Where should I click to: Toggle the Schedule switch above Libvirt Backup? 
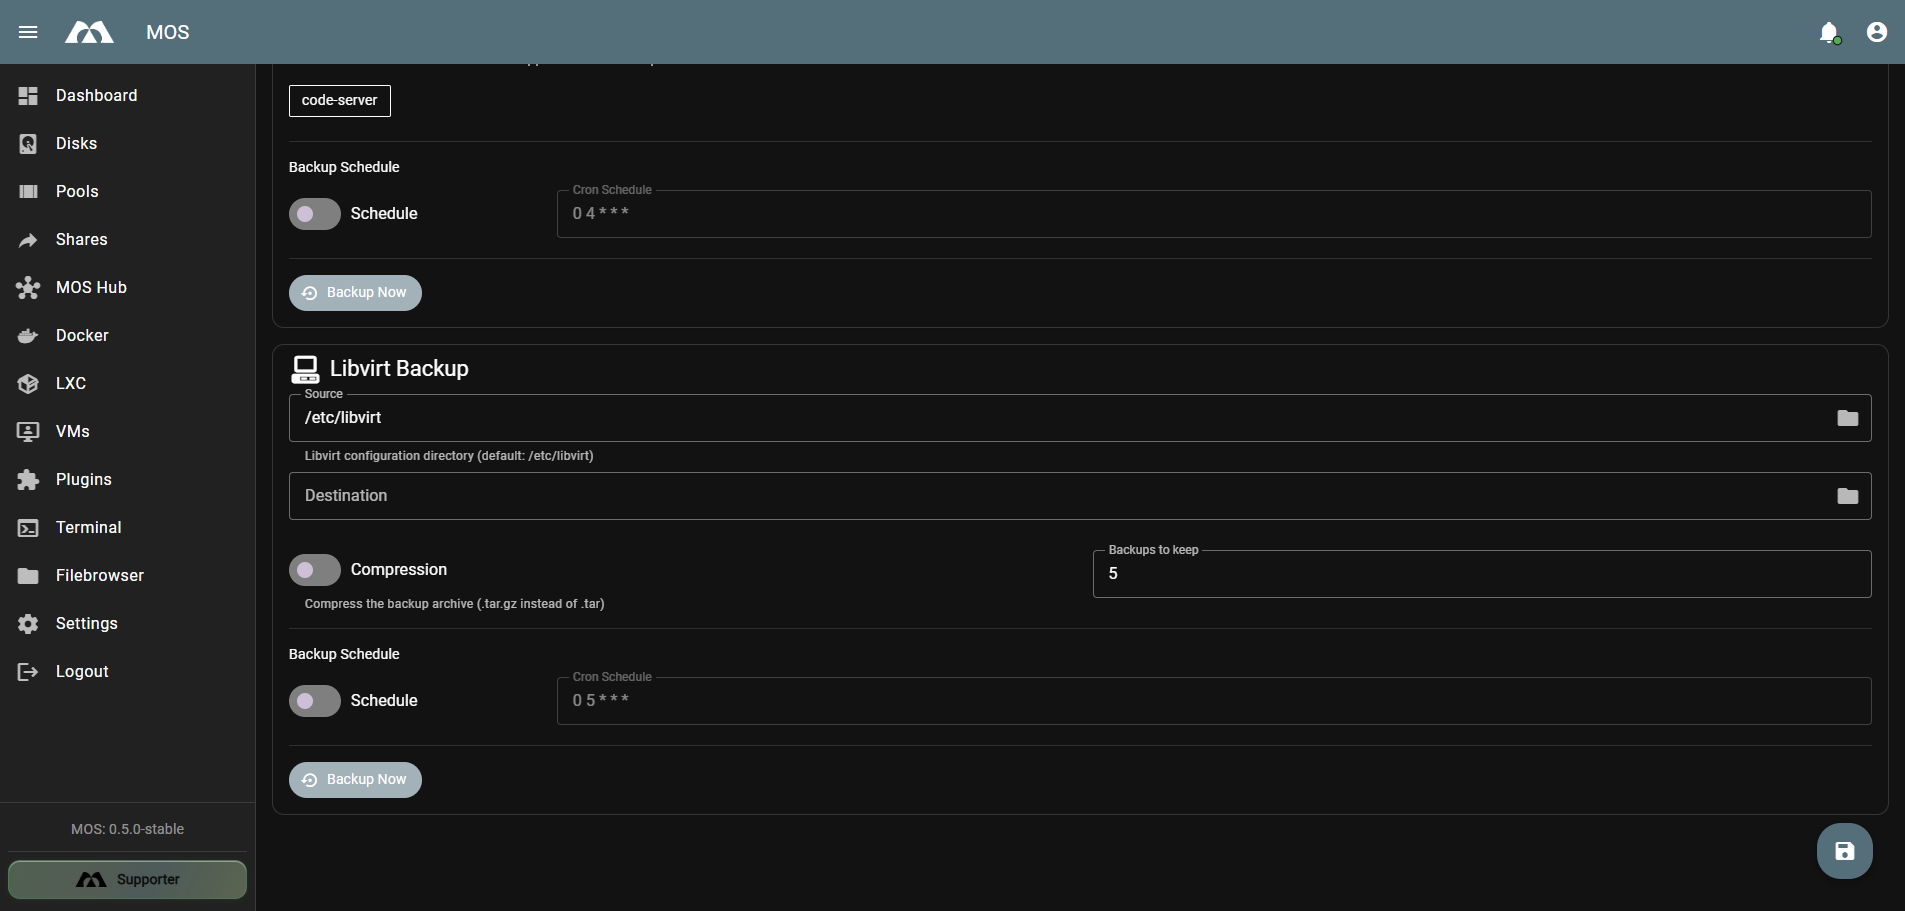(x=315, y=214)
